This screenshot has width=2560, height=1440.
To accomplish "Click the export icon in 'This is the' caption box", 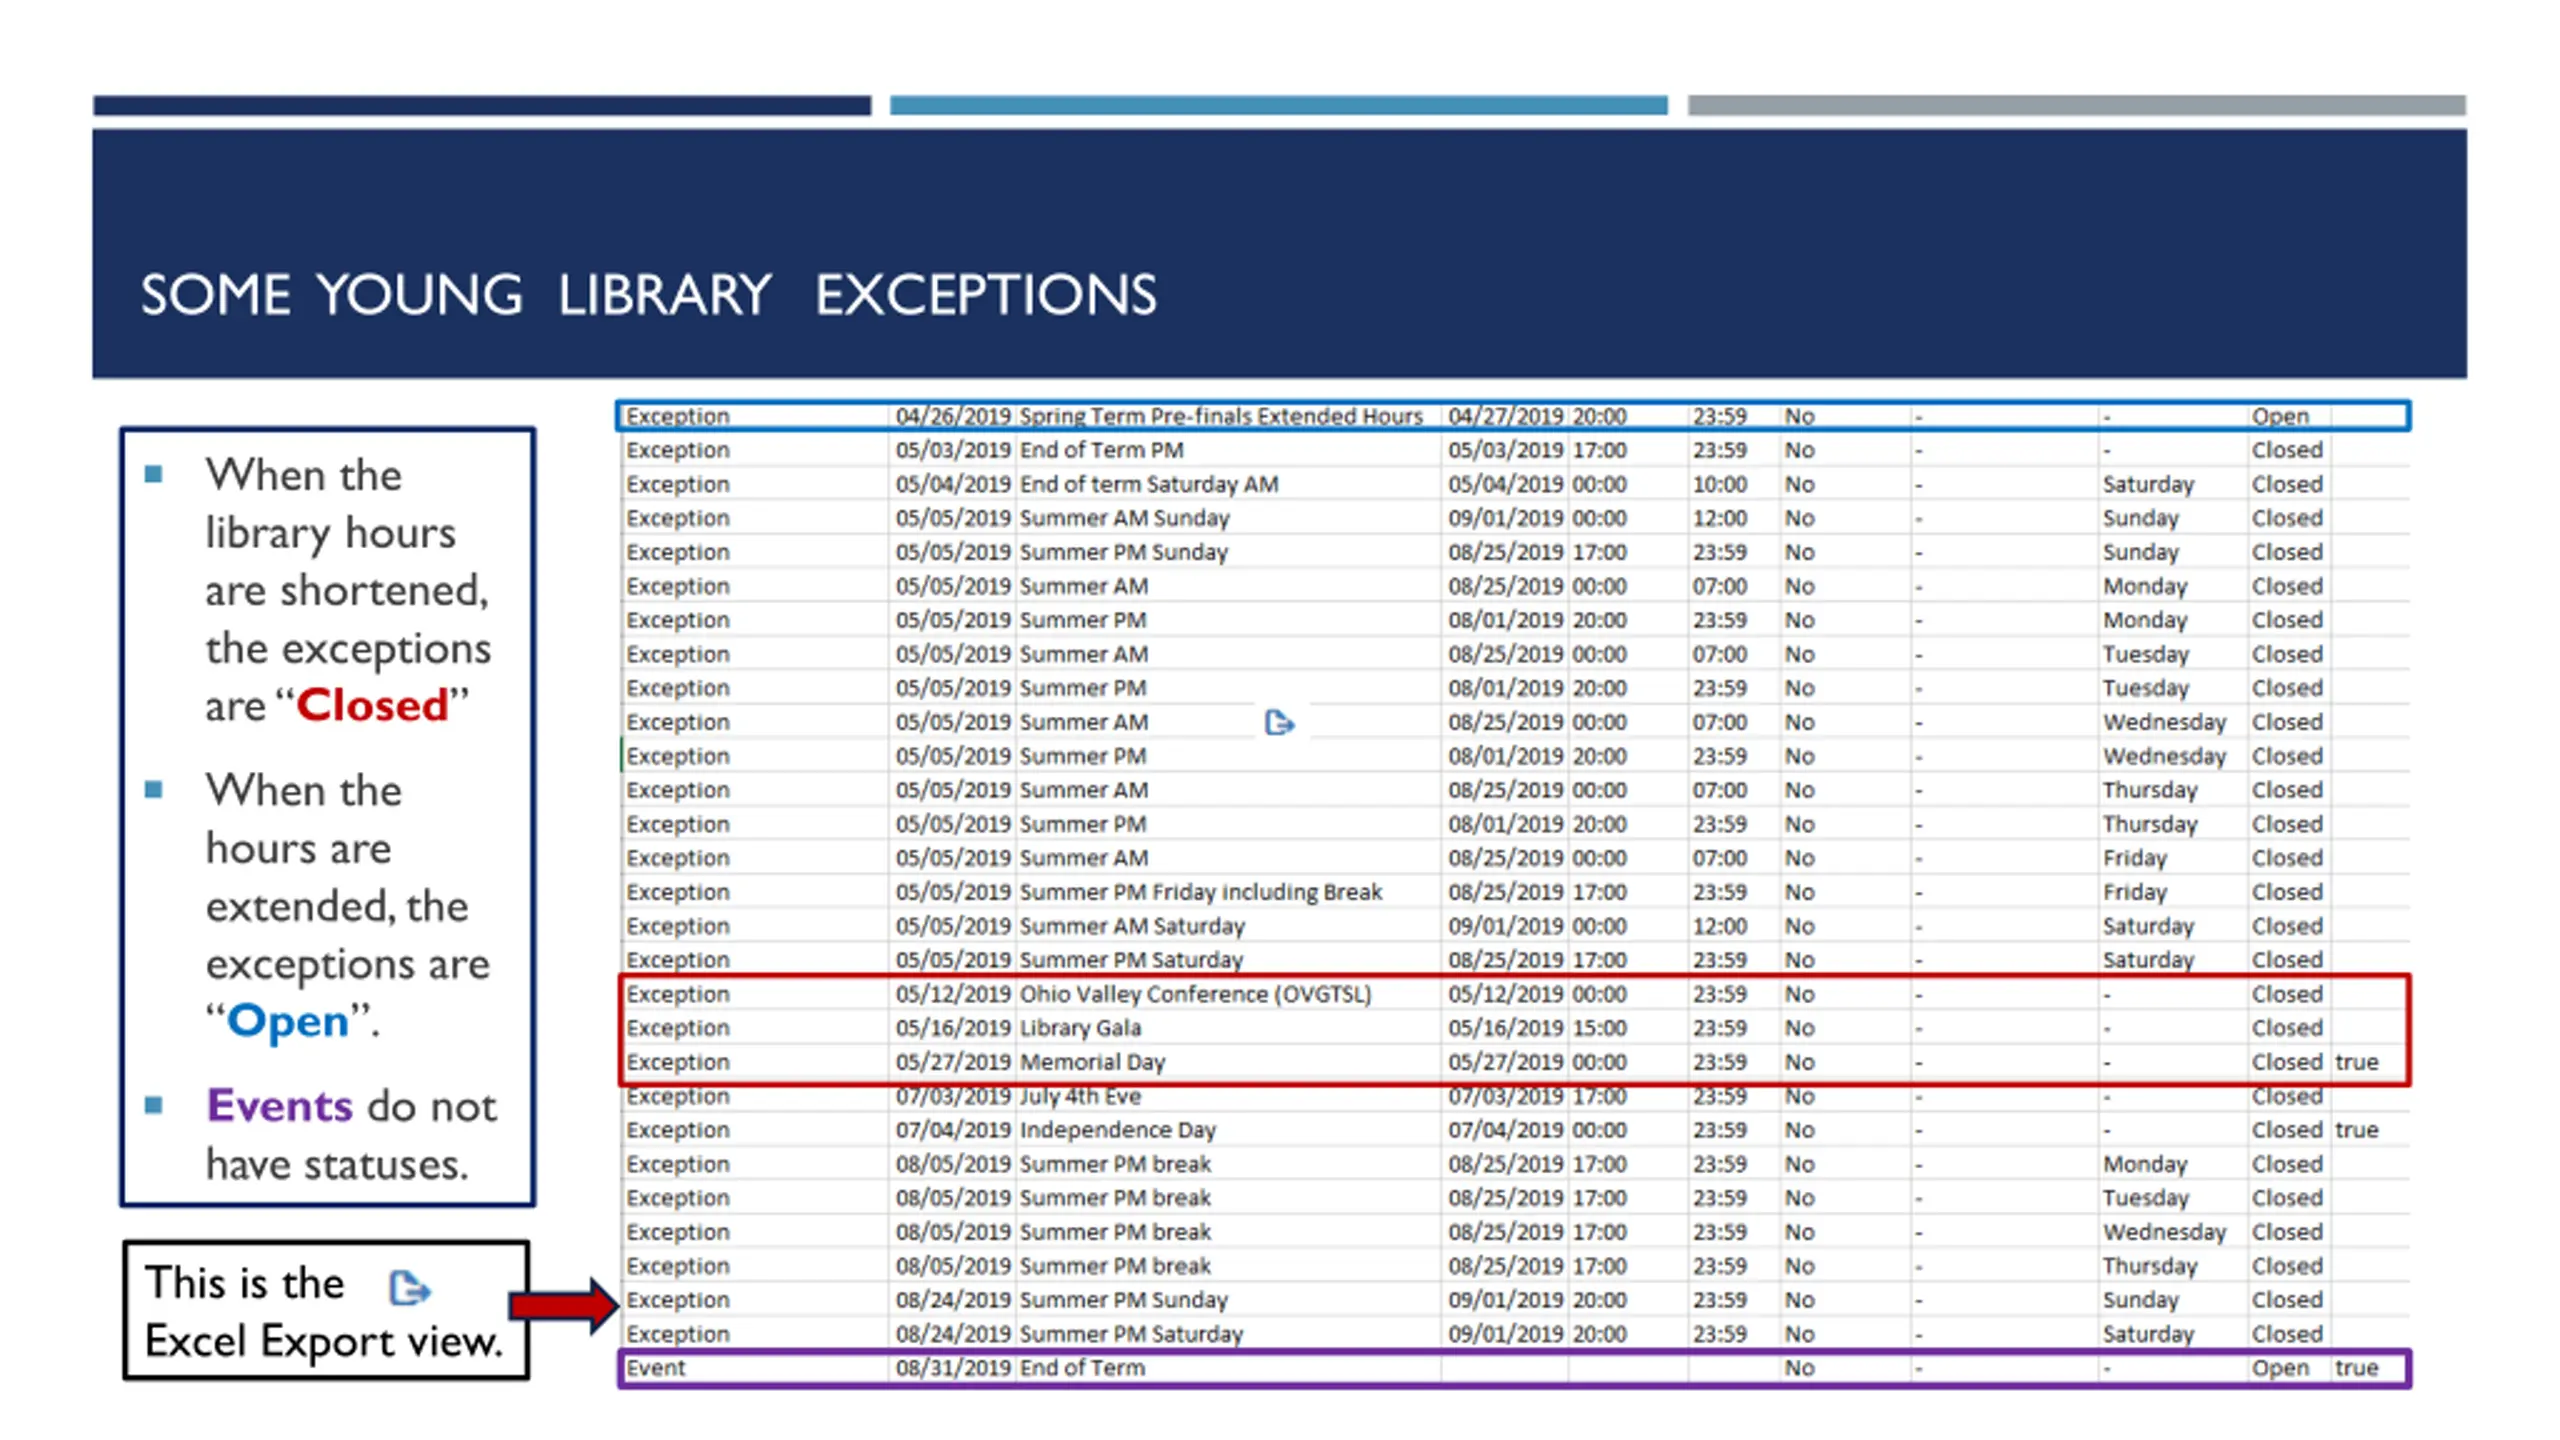I will point(409,1287).
